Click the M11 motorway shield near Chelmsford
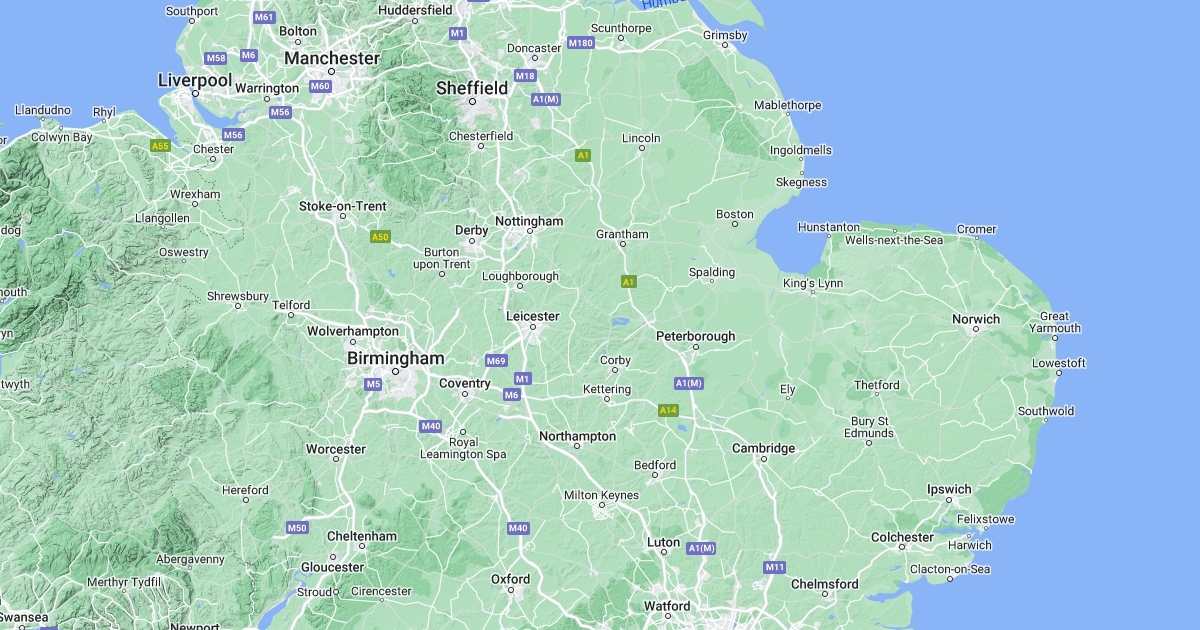Screen dimensions: 1200x630 click(774, 567)
